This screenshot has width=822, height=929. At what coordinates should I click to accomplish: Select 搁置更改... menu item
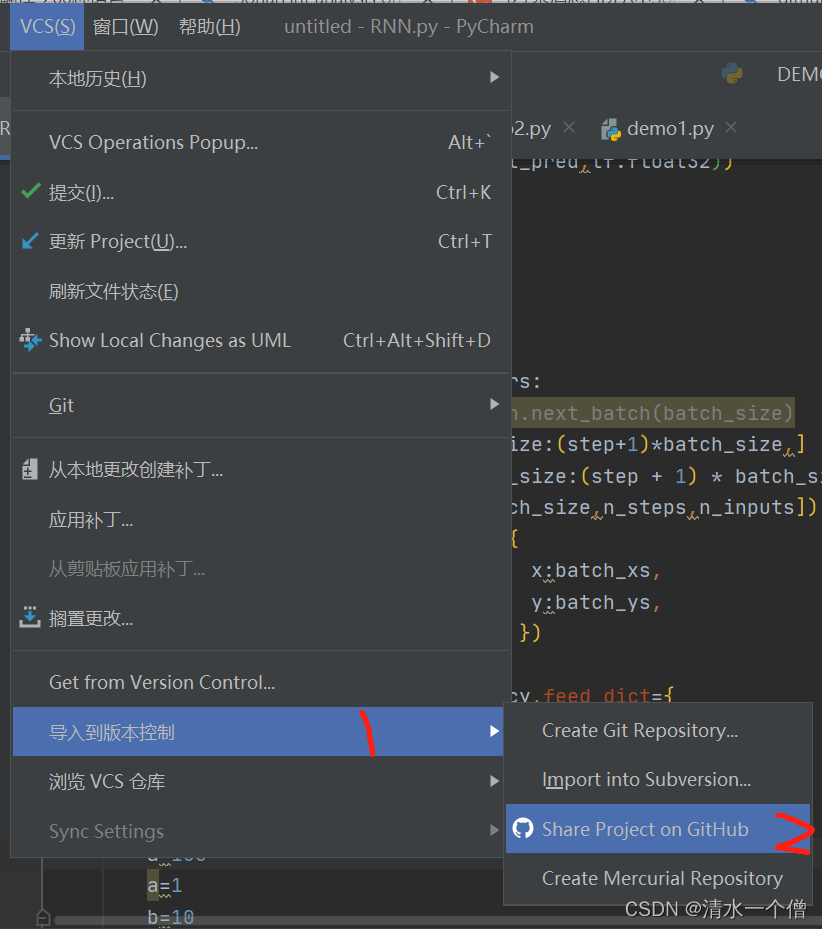(261, 619)
